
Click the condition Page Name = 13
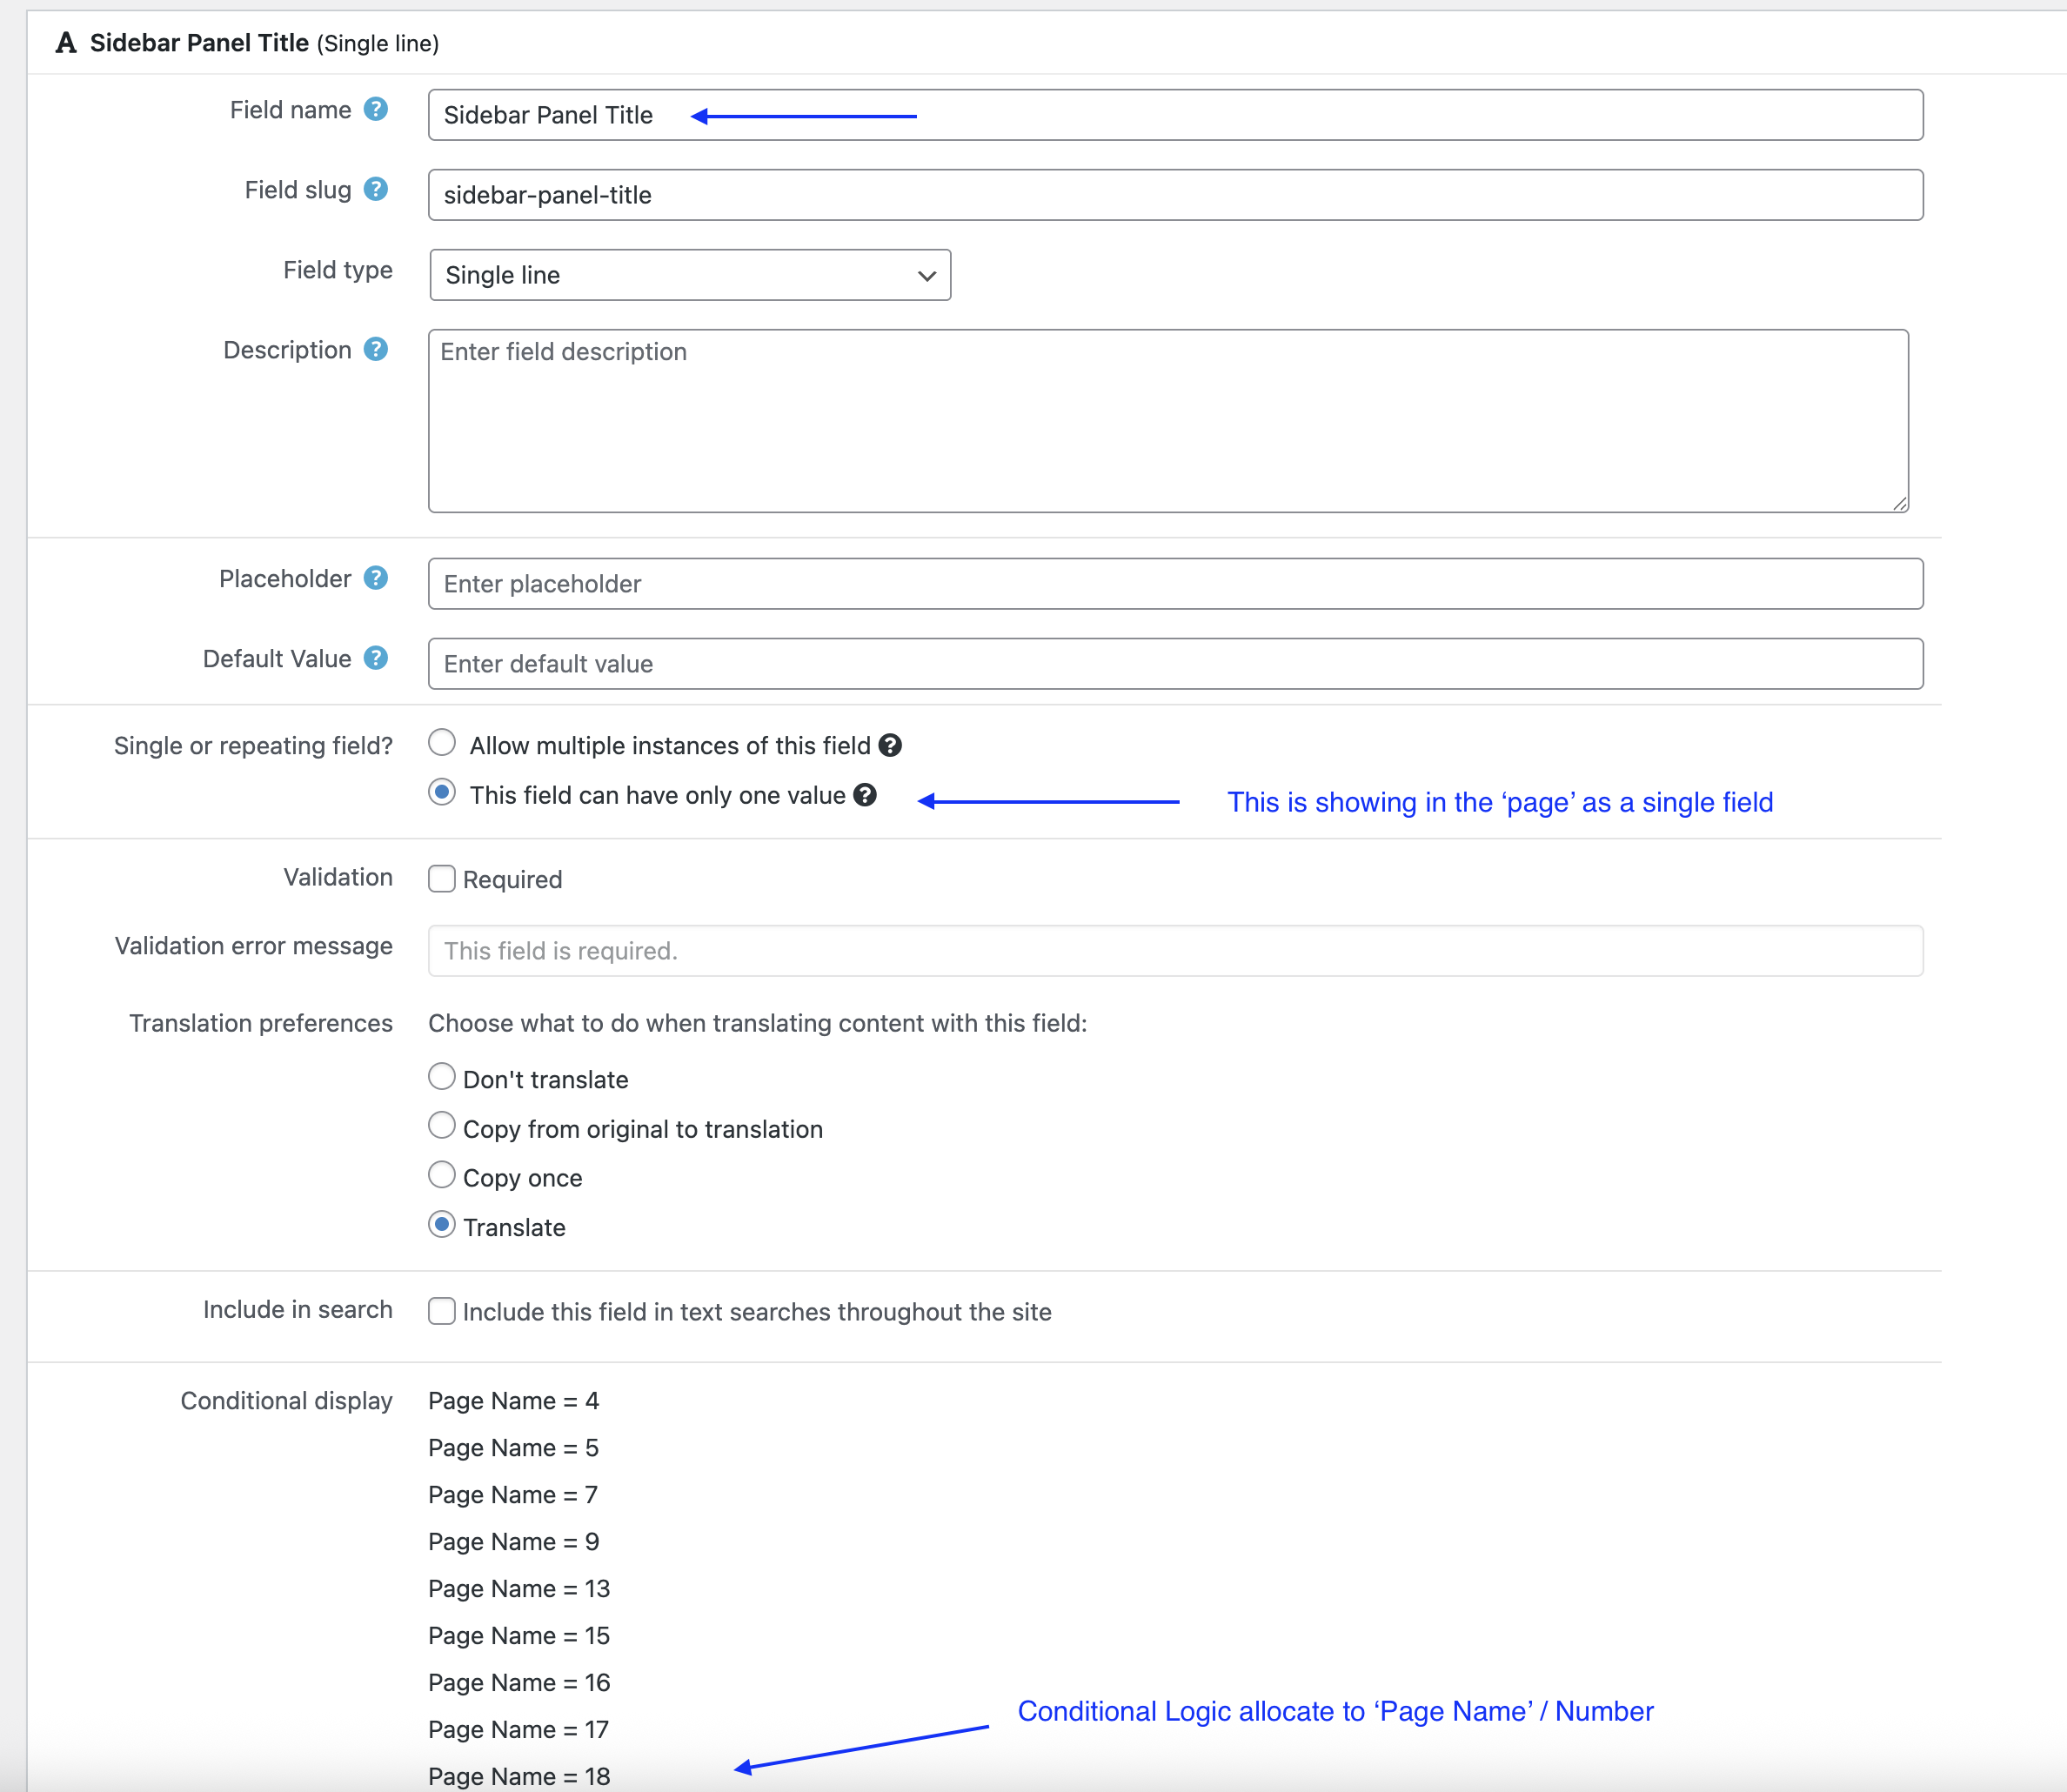(519, 1589)
